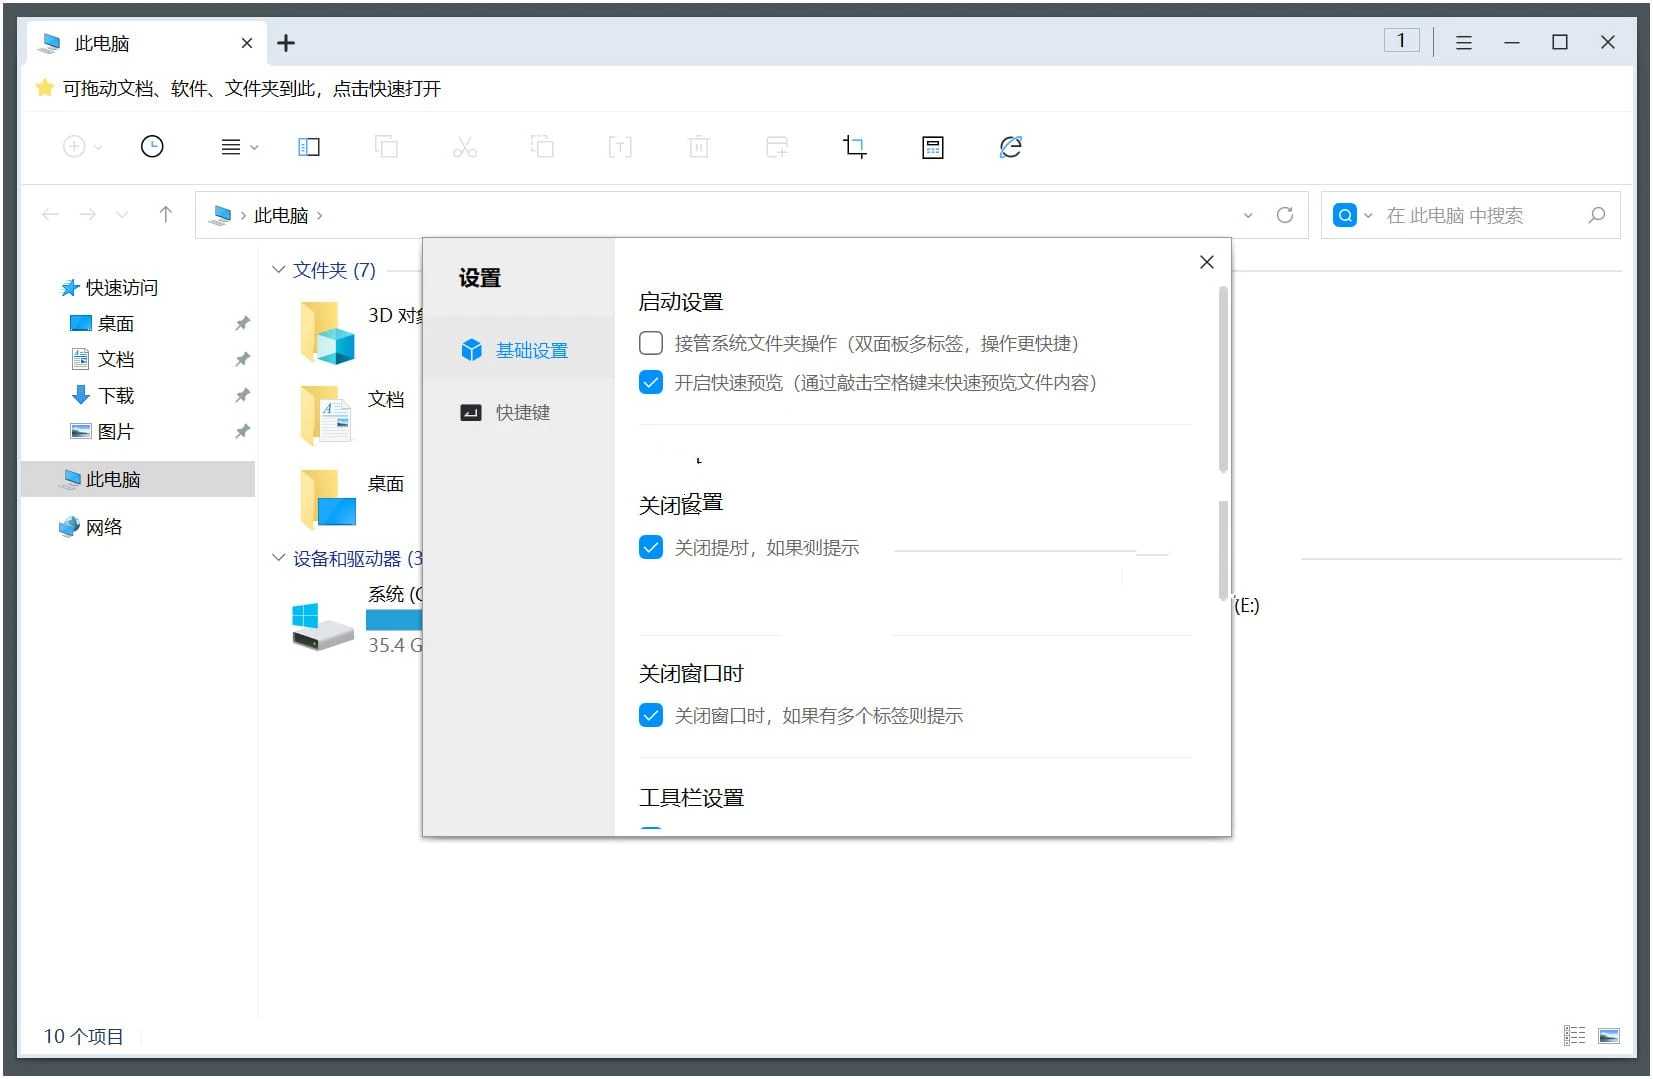Viewport: 1653px width, 1079px height.
Task: Select the copy icon in the toolbar
Action: [386, 146]
